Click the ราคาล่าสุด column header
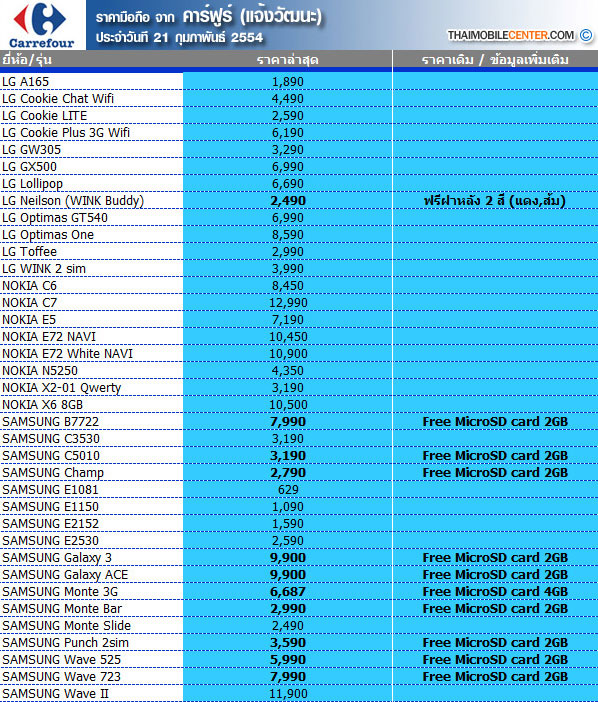Screen dimensions: 598x702 287,60
